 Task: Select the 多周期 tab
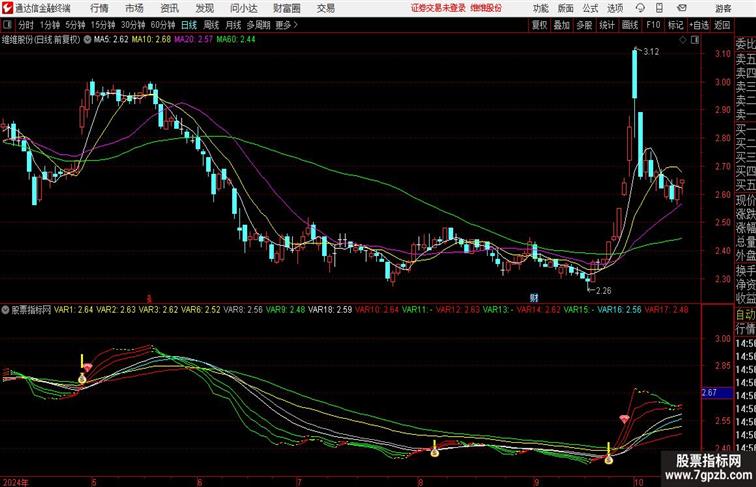point(258,25)
